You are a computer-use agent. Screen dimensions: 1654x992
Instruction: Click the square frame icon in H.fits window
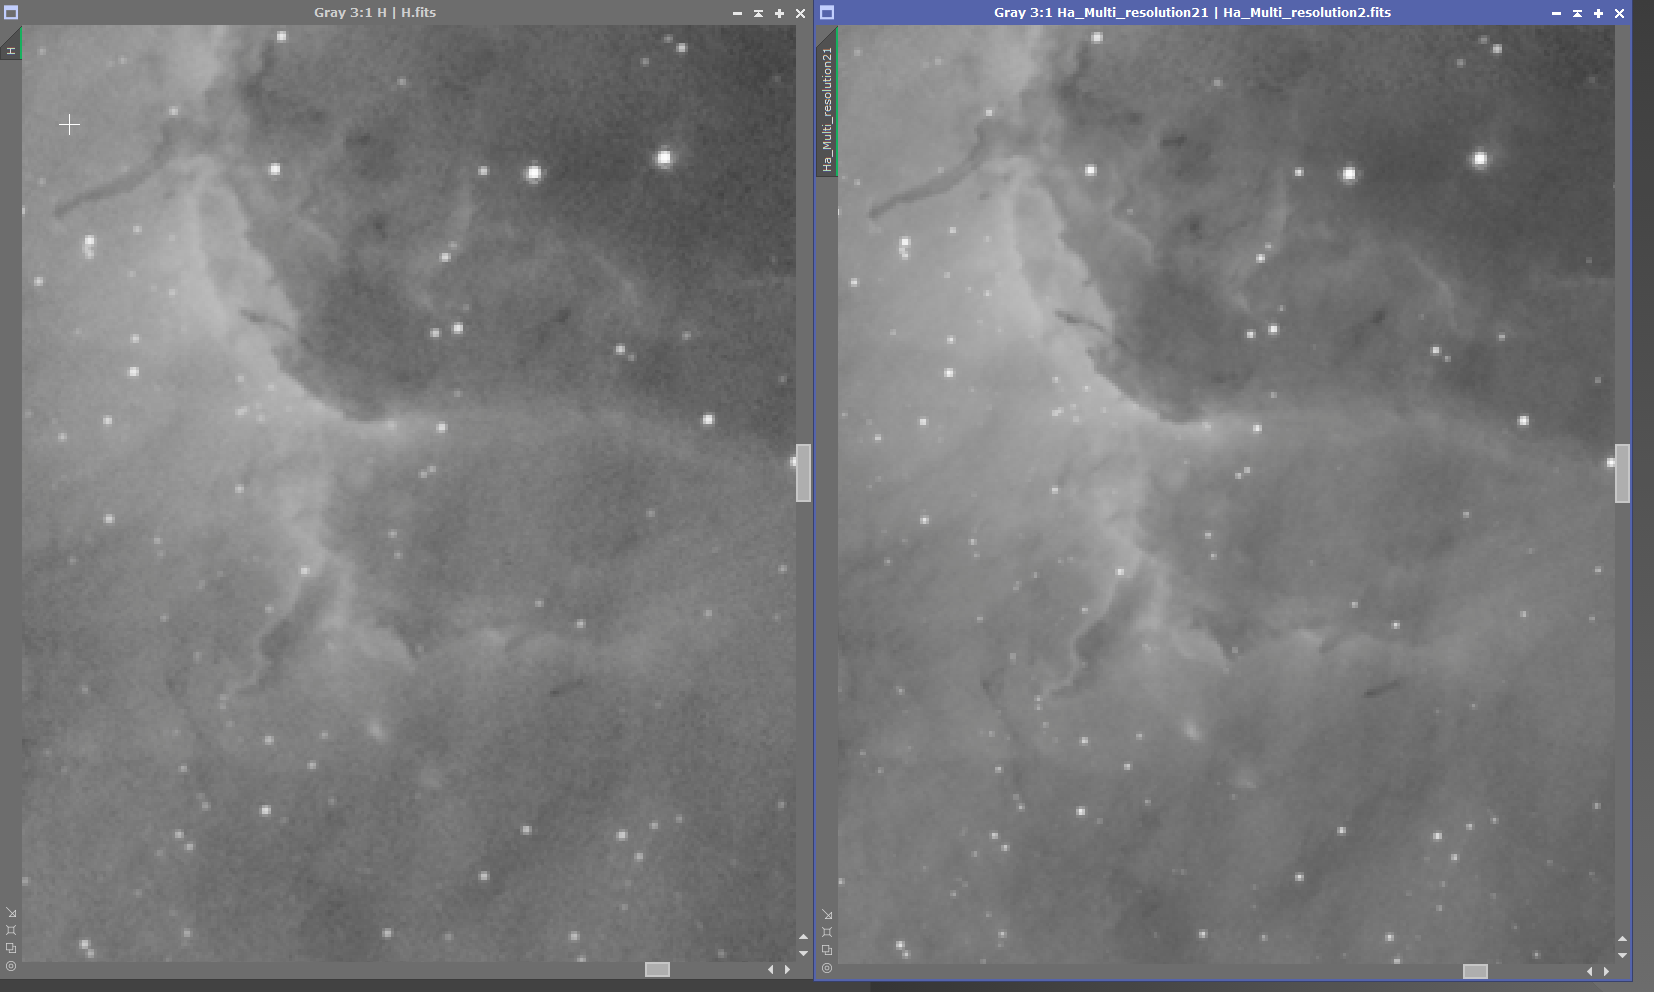click(11, 930)
